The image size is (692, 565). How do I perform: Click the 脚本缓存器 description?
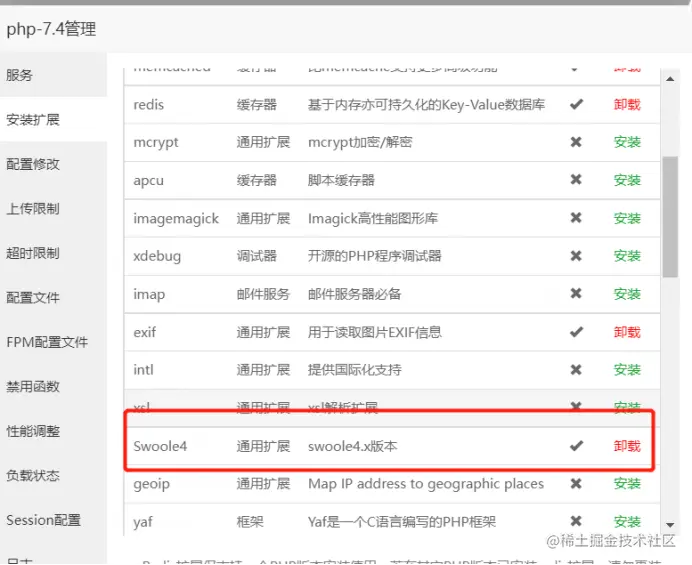341,180
